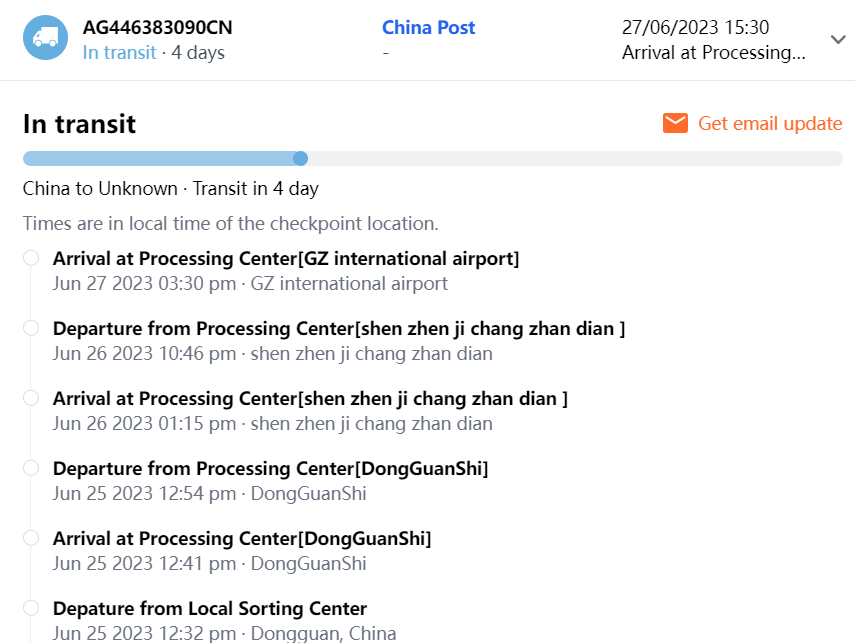Viewport: 855px width, 643px height.
Task: Select DongGuanShi arrival checkpoint circle marker
Action: coord(31,538)
